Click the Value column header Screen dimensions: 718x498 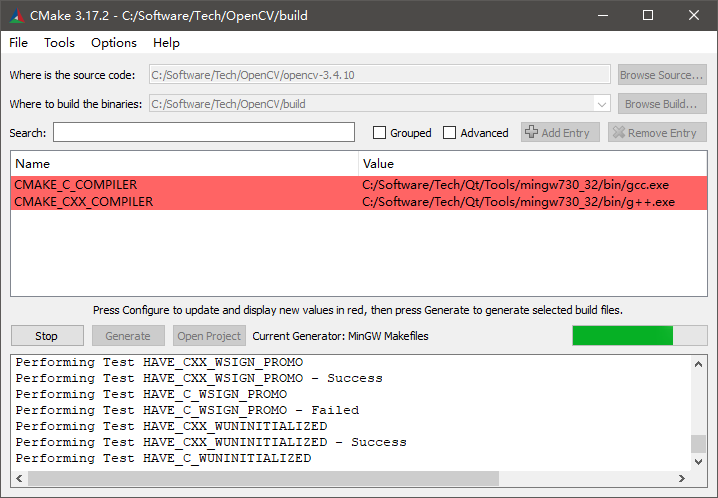(533, 164)
